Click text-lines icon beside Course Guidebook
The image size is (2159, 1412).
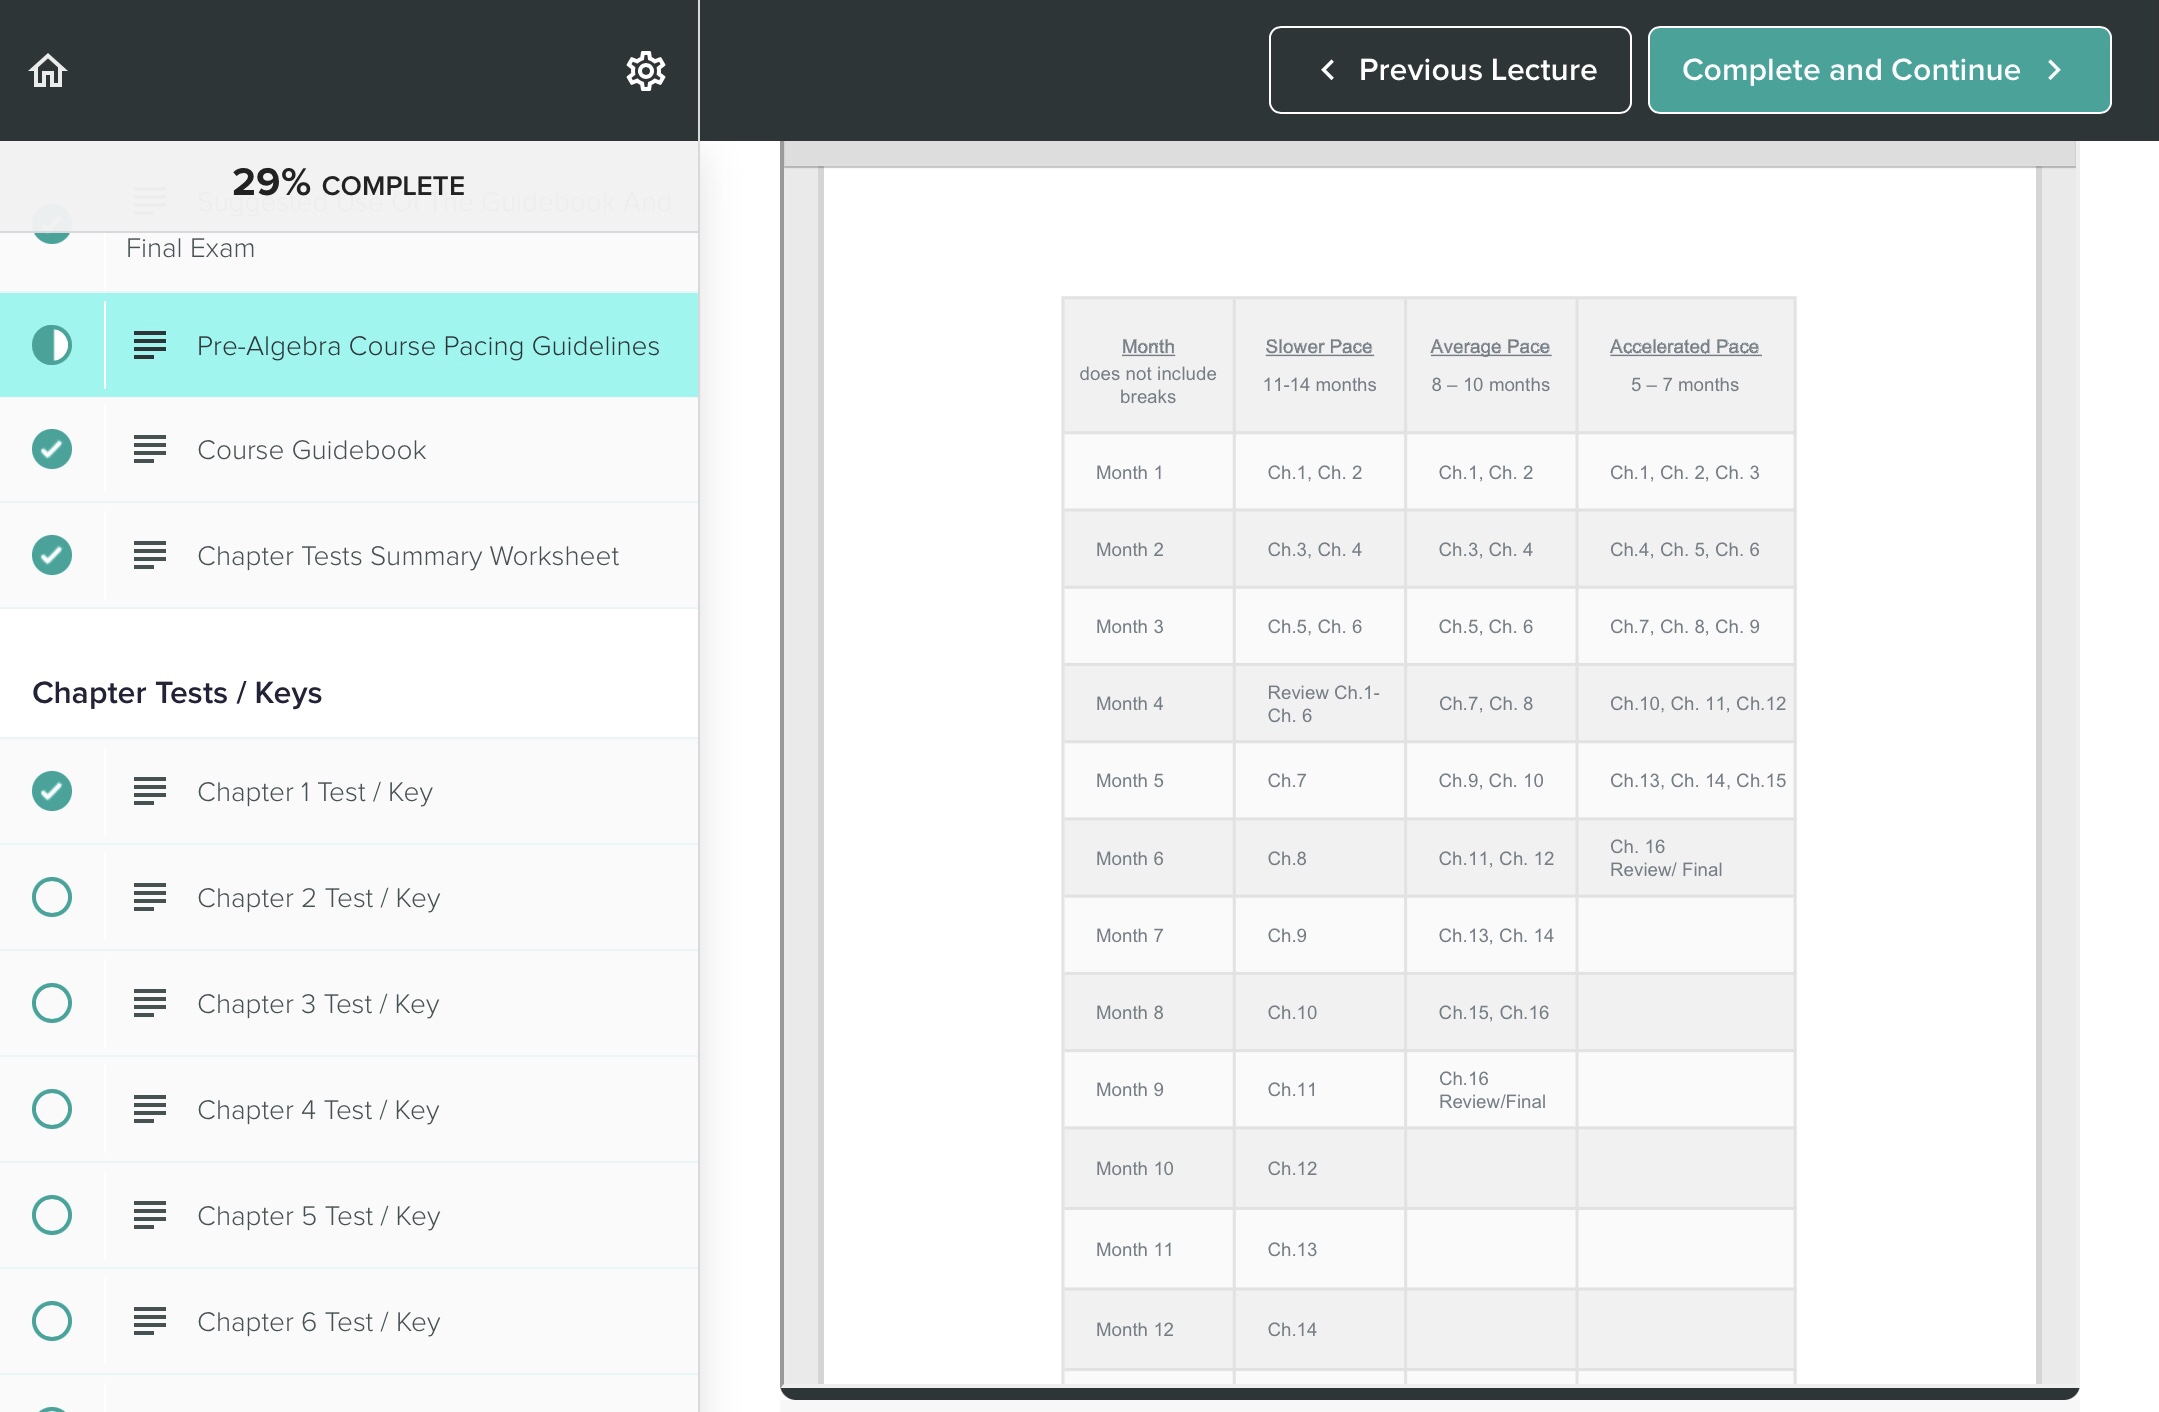point(150,450)
